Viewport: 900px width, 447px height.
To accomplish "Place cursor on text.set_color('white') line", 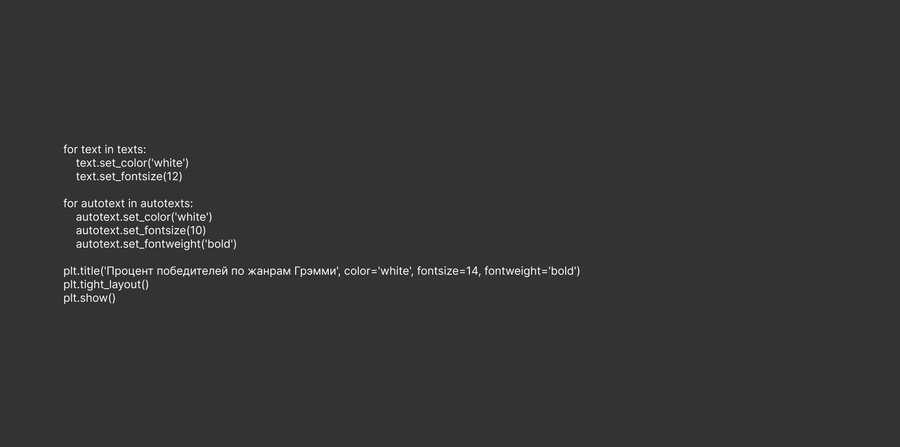I will tap(132, 163).
